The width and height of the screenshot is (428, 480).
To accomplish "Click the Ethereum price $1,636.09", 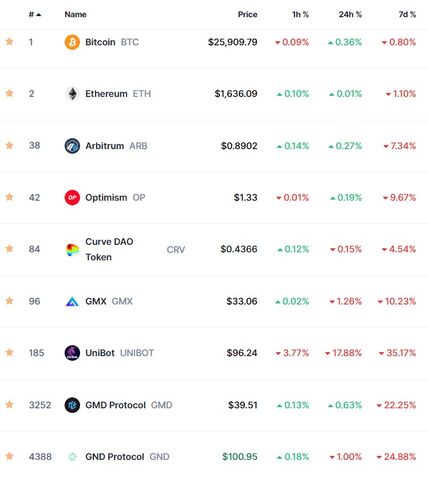I will [236, 94].
